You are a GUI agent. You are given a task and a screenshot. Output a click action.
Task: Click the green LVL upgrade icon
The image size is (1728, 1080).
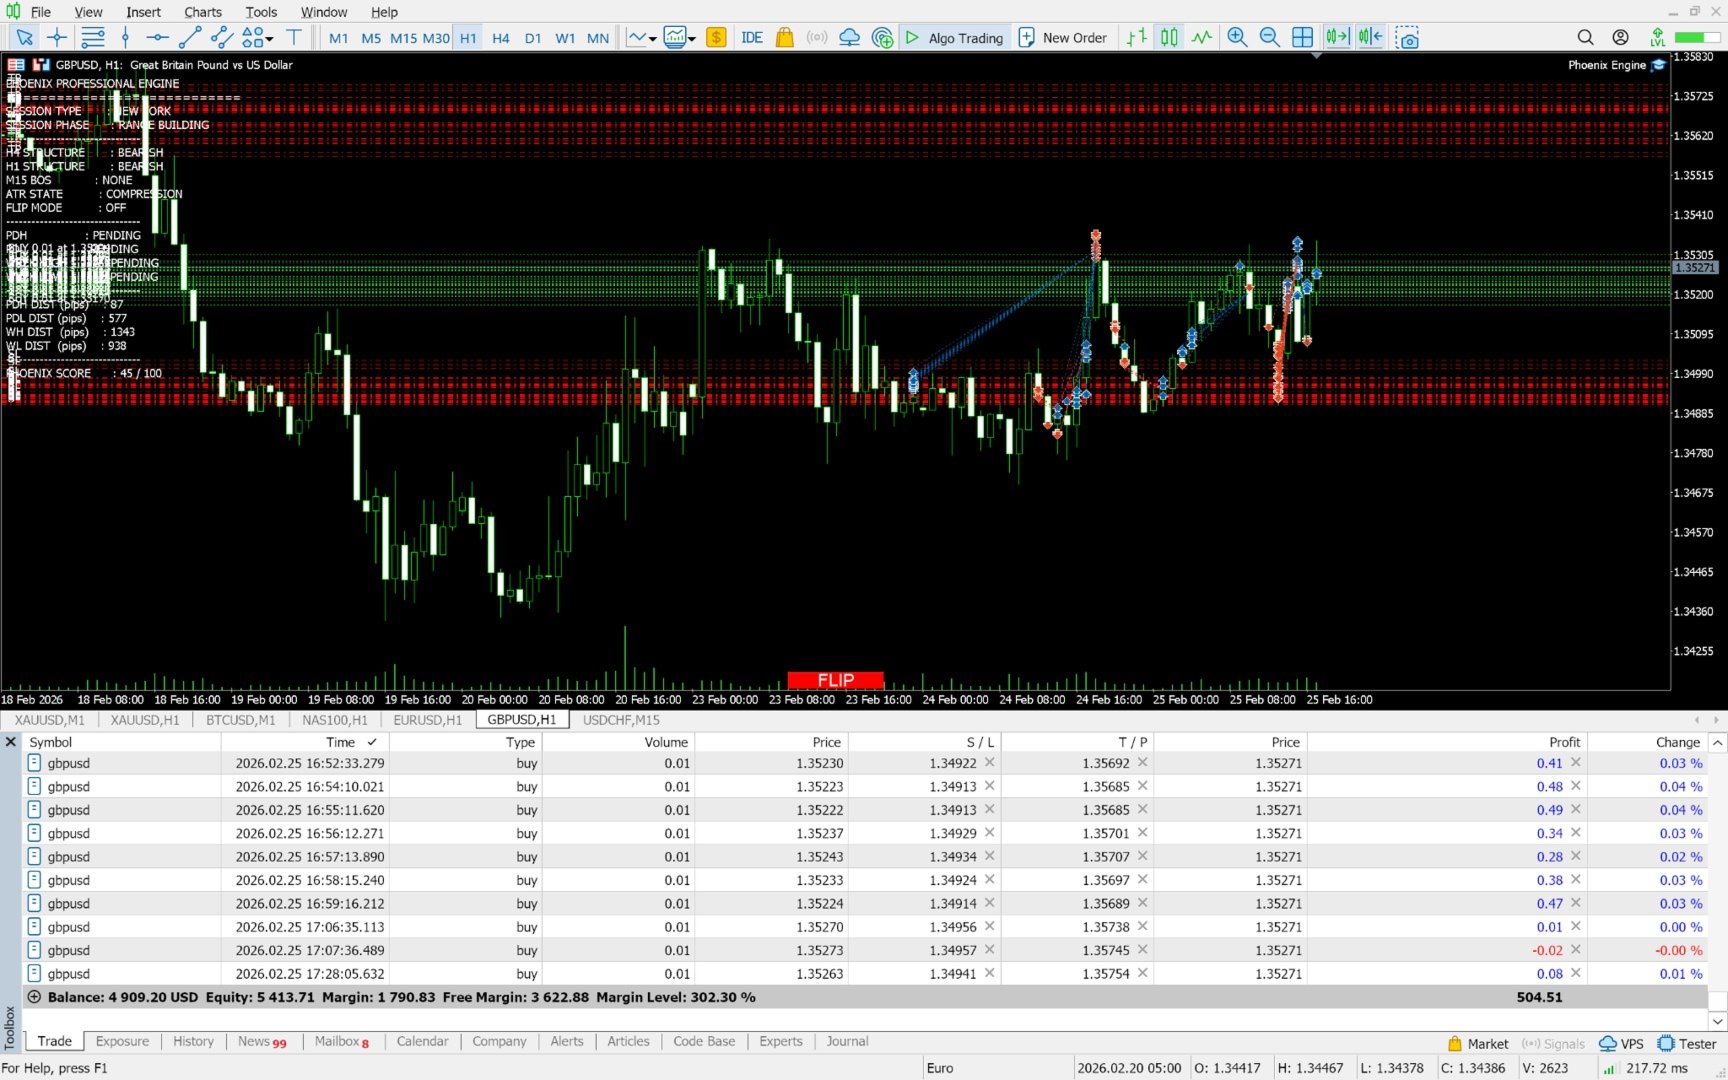coord(1657,38)
